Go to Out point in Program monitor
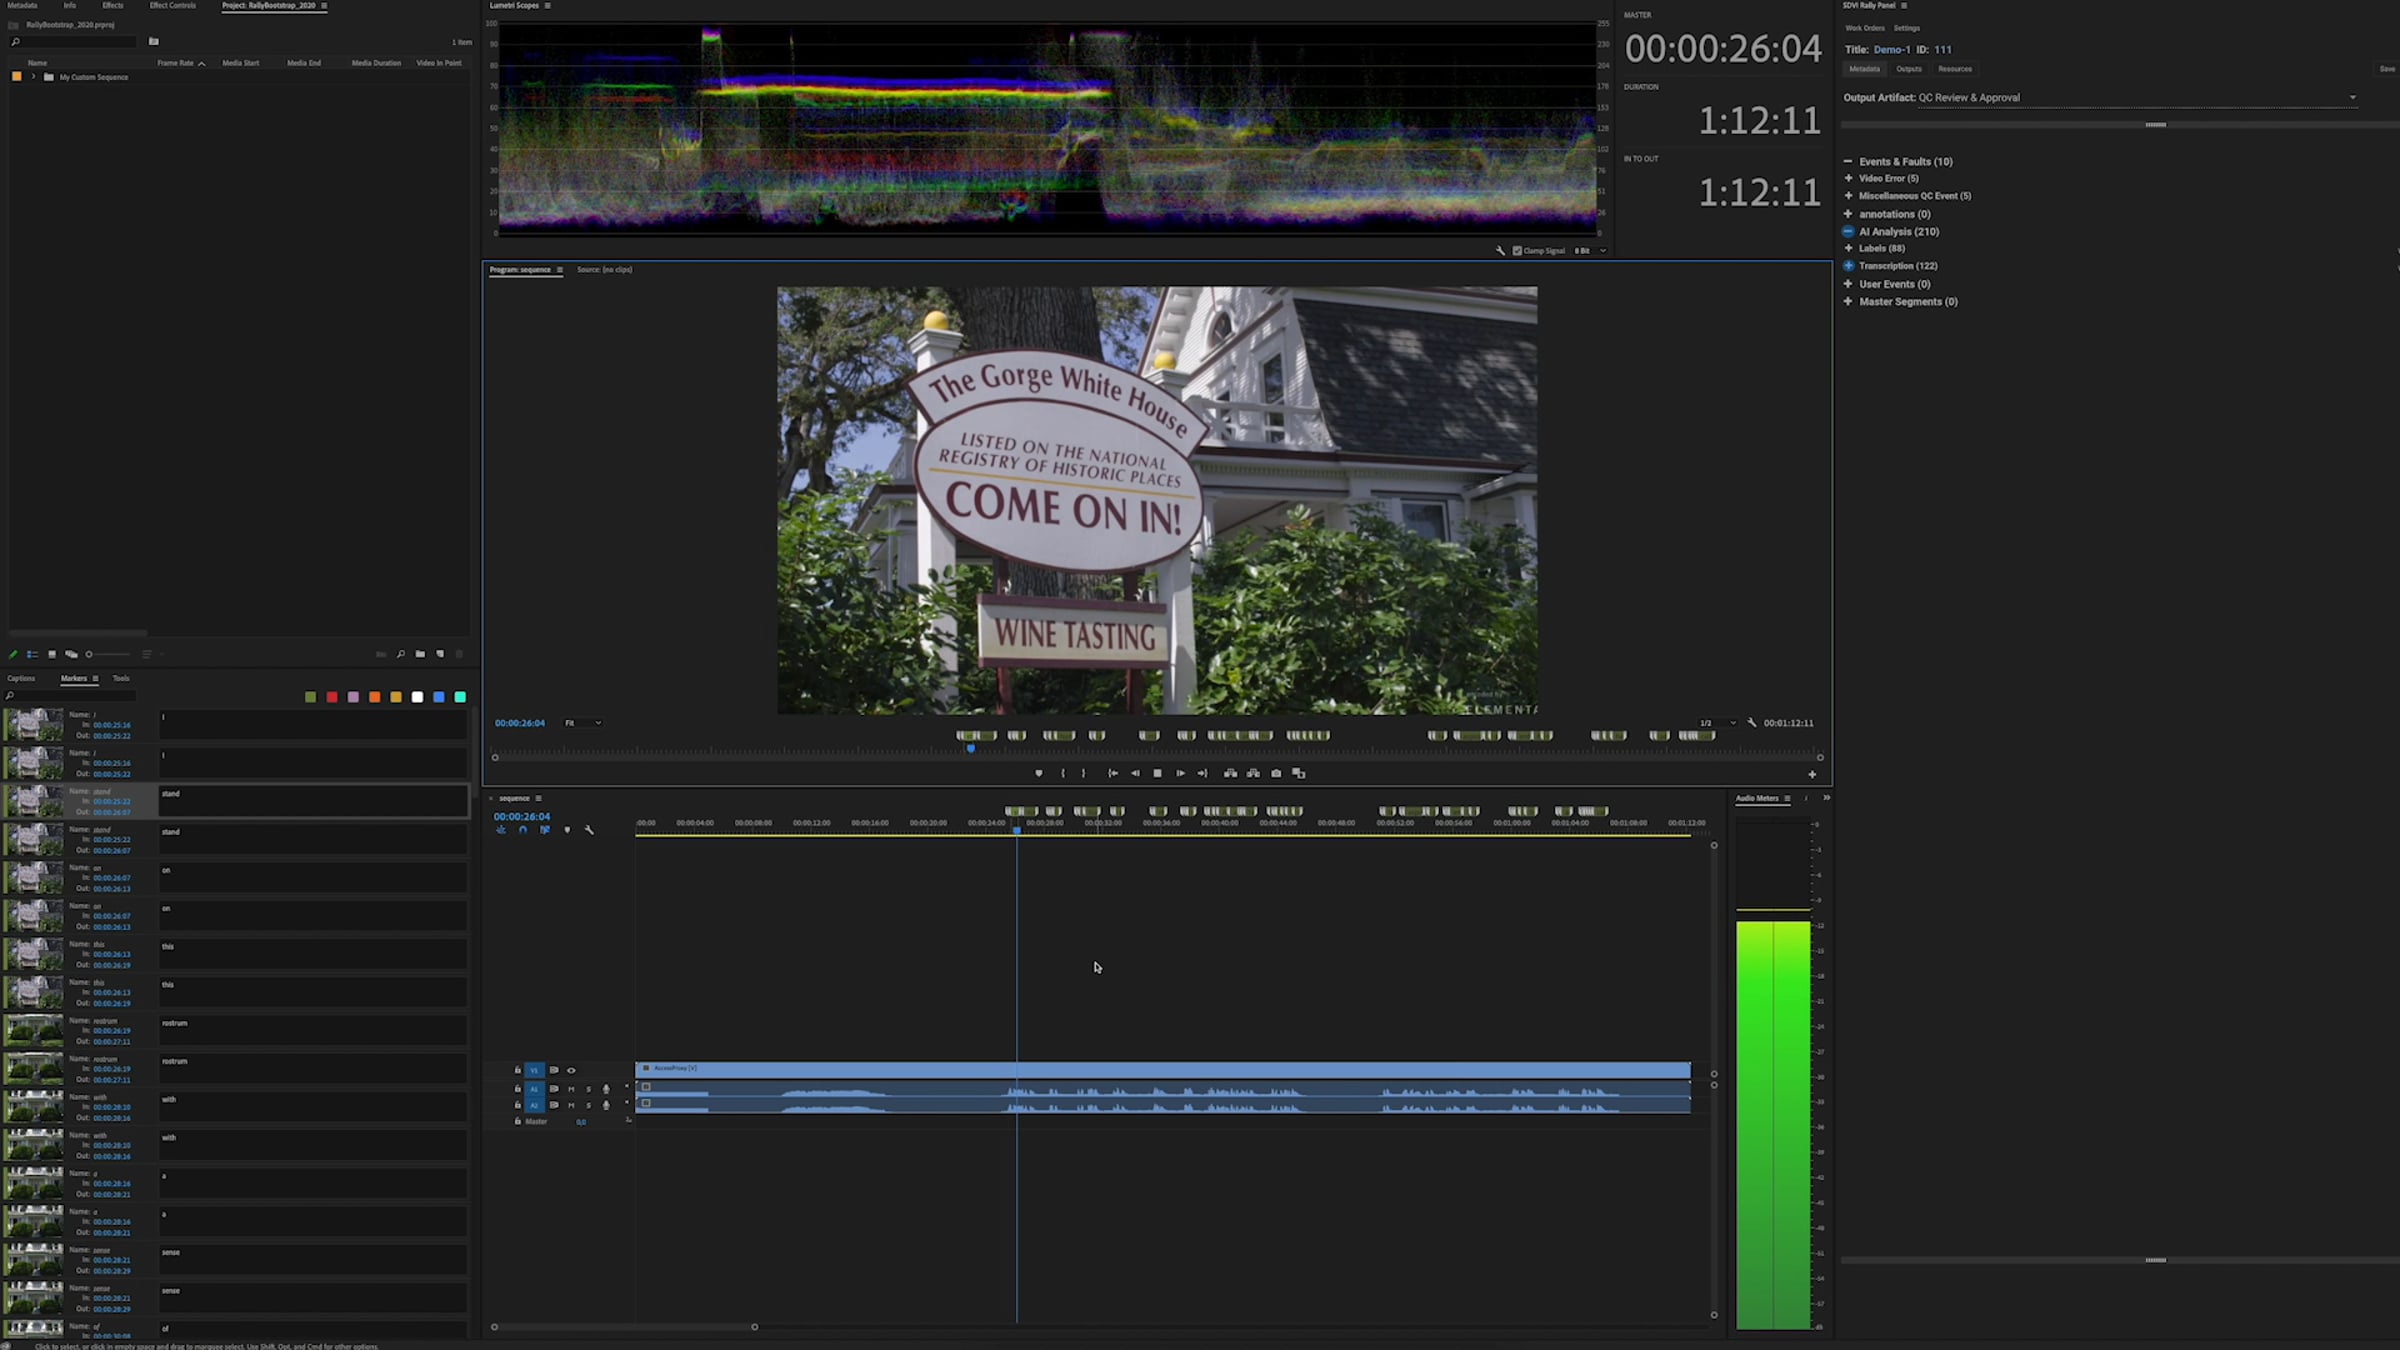 (x=1203, y=773)
